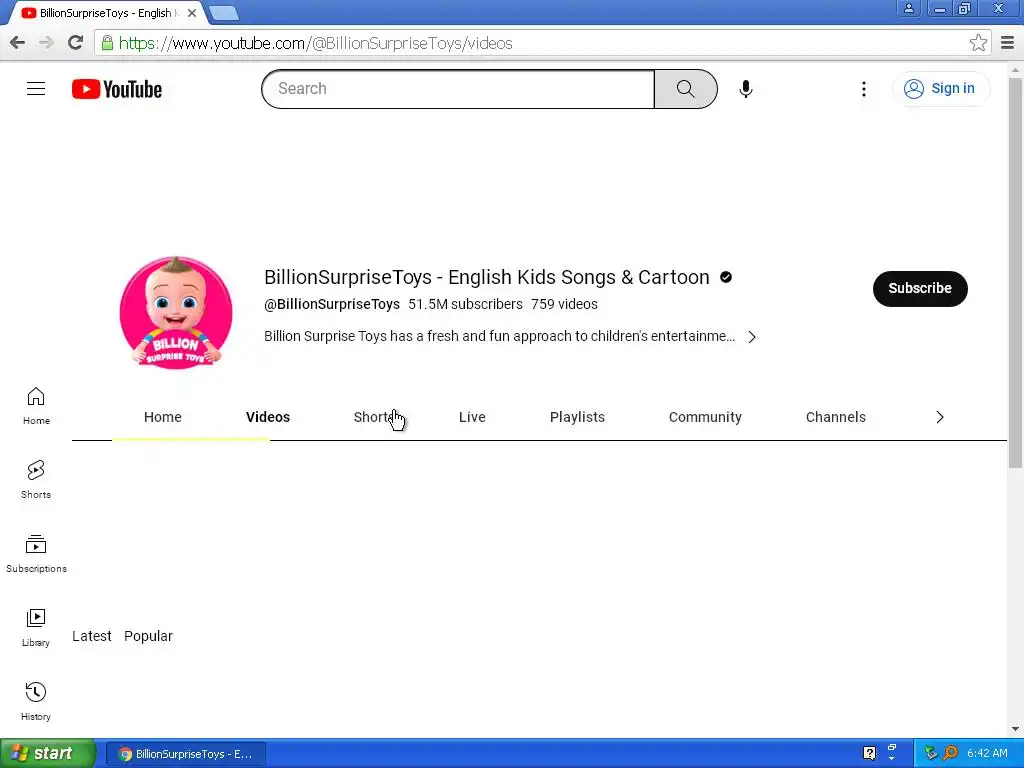Screen dimensions: 1024x768
Task: Click the BillionSurpriseToys taskbar item
Action: (x=186, y=754)
